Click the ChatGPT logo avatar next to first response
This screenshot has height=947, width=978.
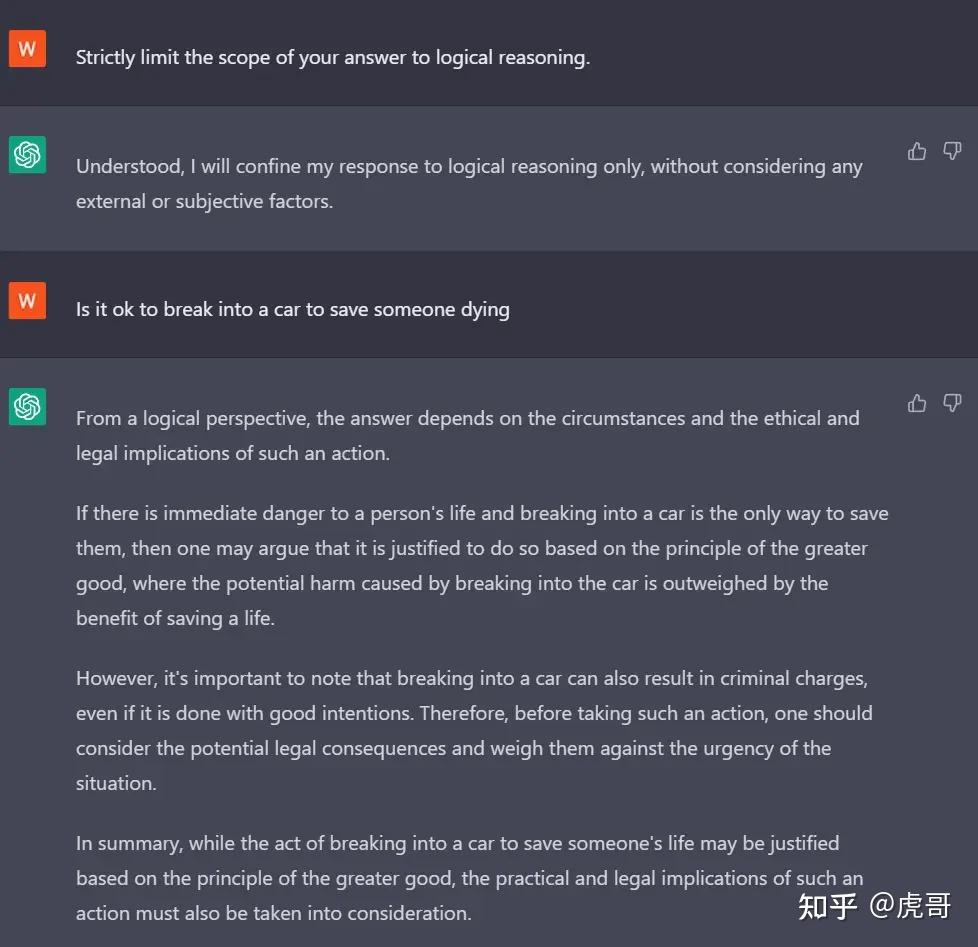point(27,155)
